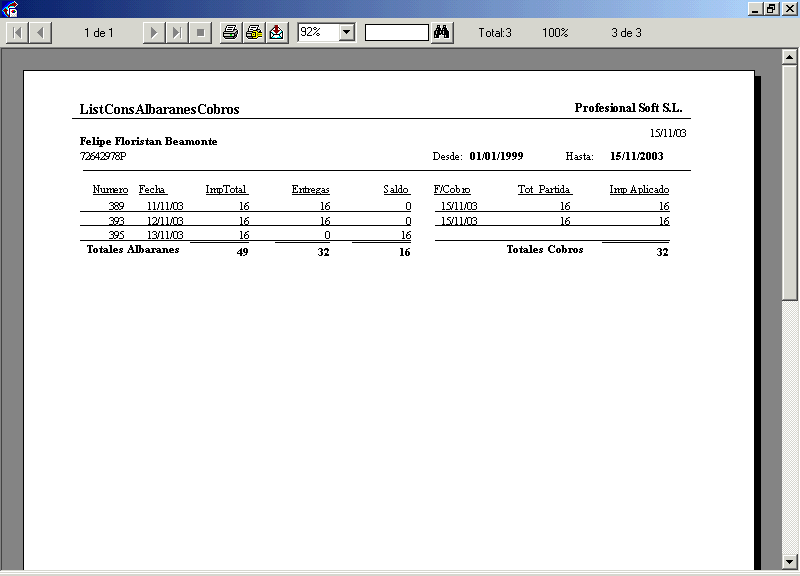Go to the previous report page
Screen dimensions: 800x576
(40, 33)
